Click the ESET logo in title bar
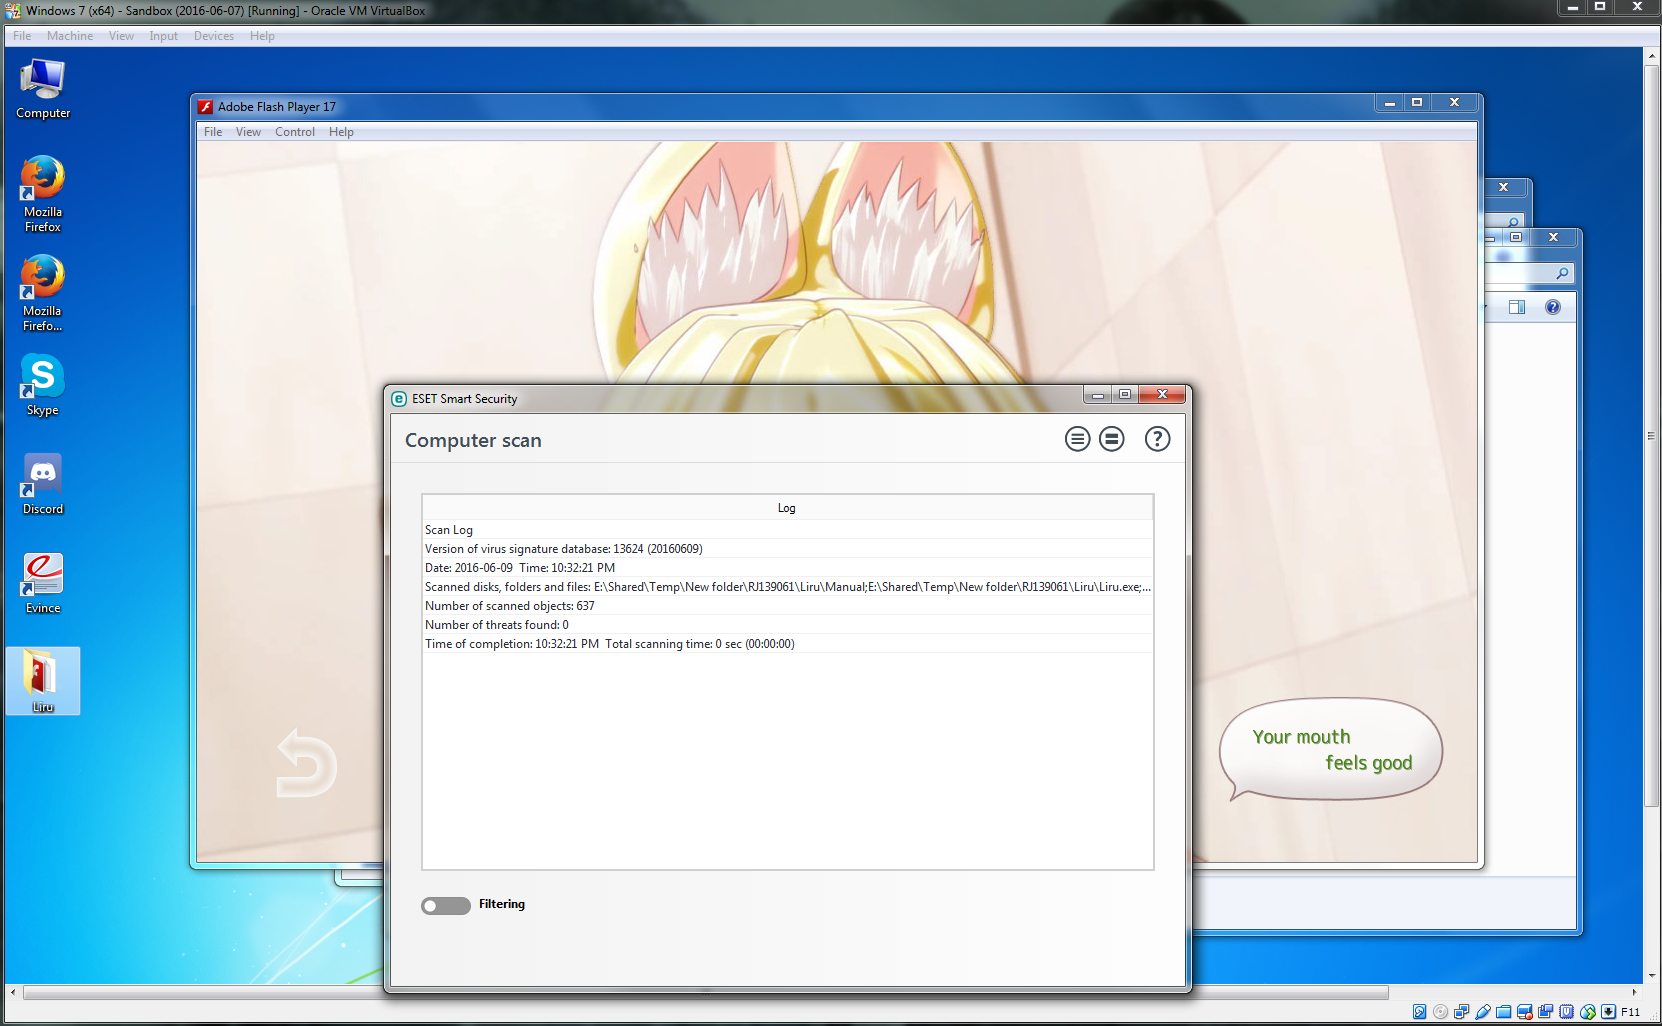 (x=399, y=399)
